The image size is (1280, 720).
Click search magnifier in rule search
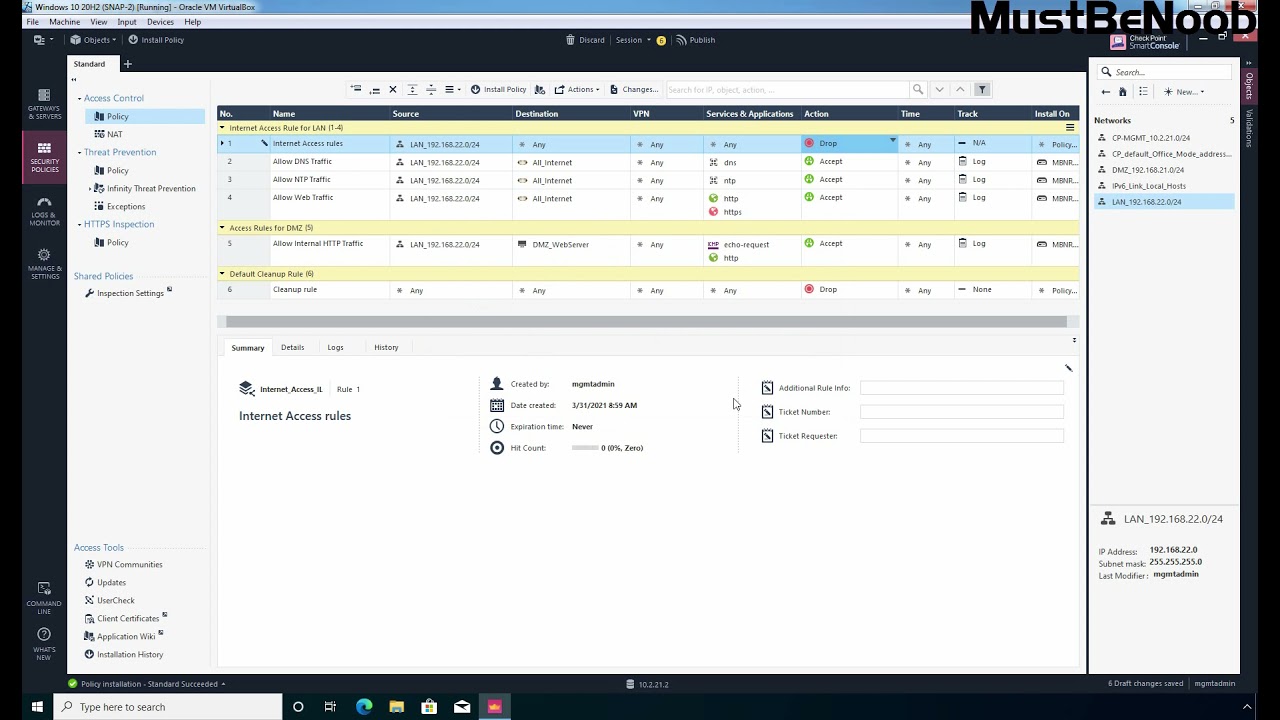coord(916,89)
